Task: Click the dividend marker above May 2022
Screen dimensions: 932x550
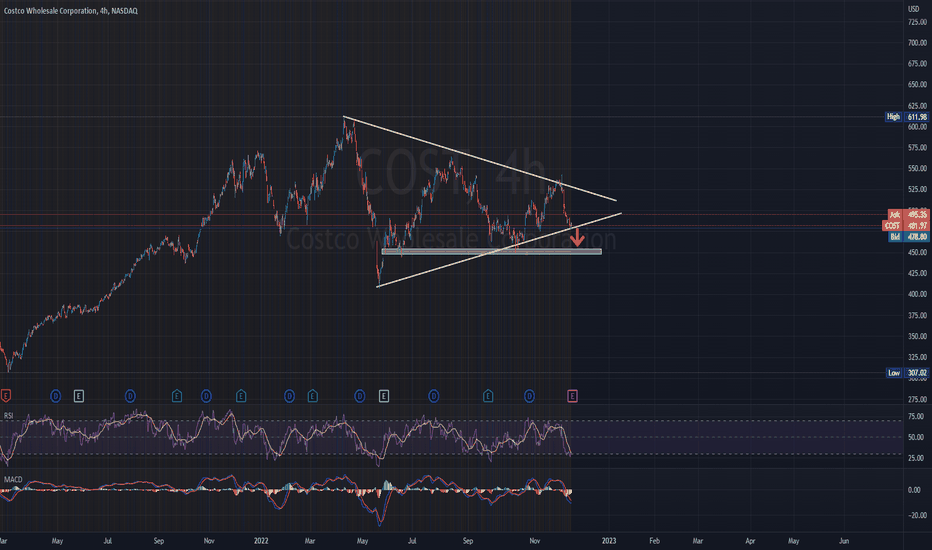Action: pyautogui.click(x=360, y=396)
